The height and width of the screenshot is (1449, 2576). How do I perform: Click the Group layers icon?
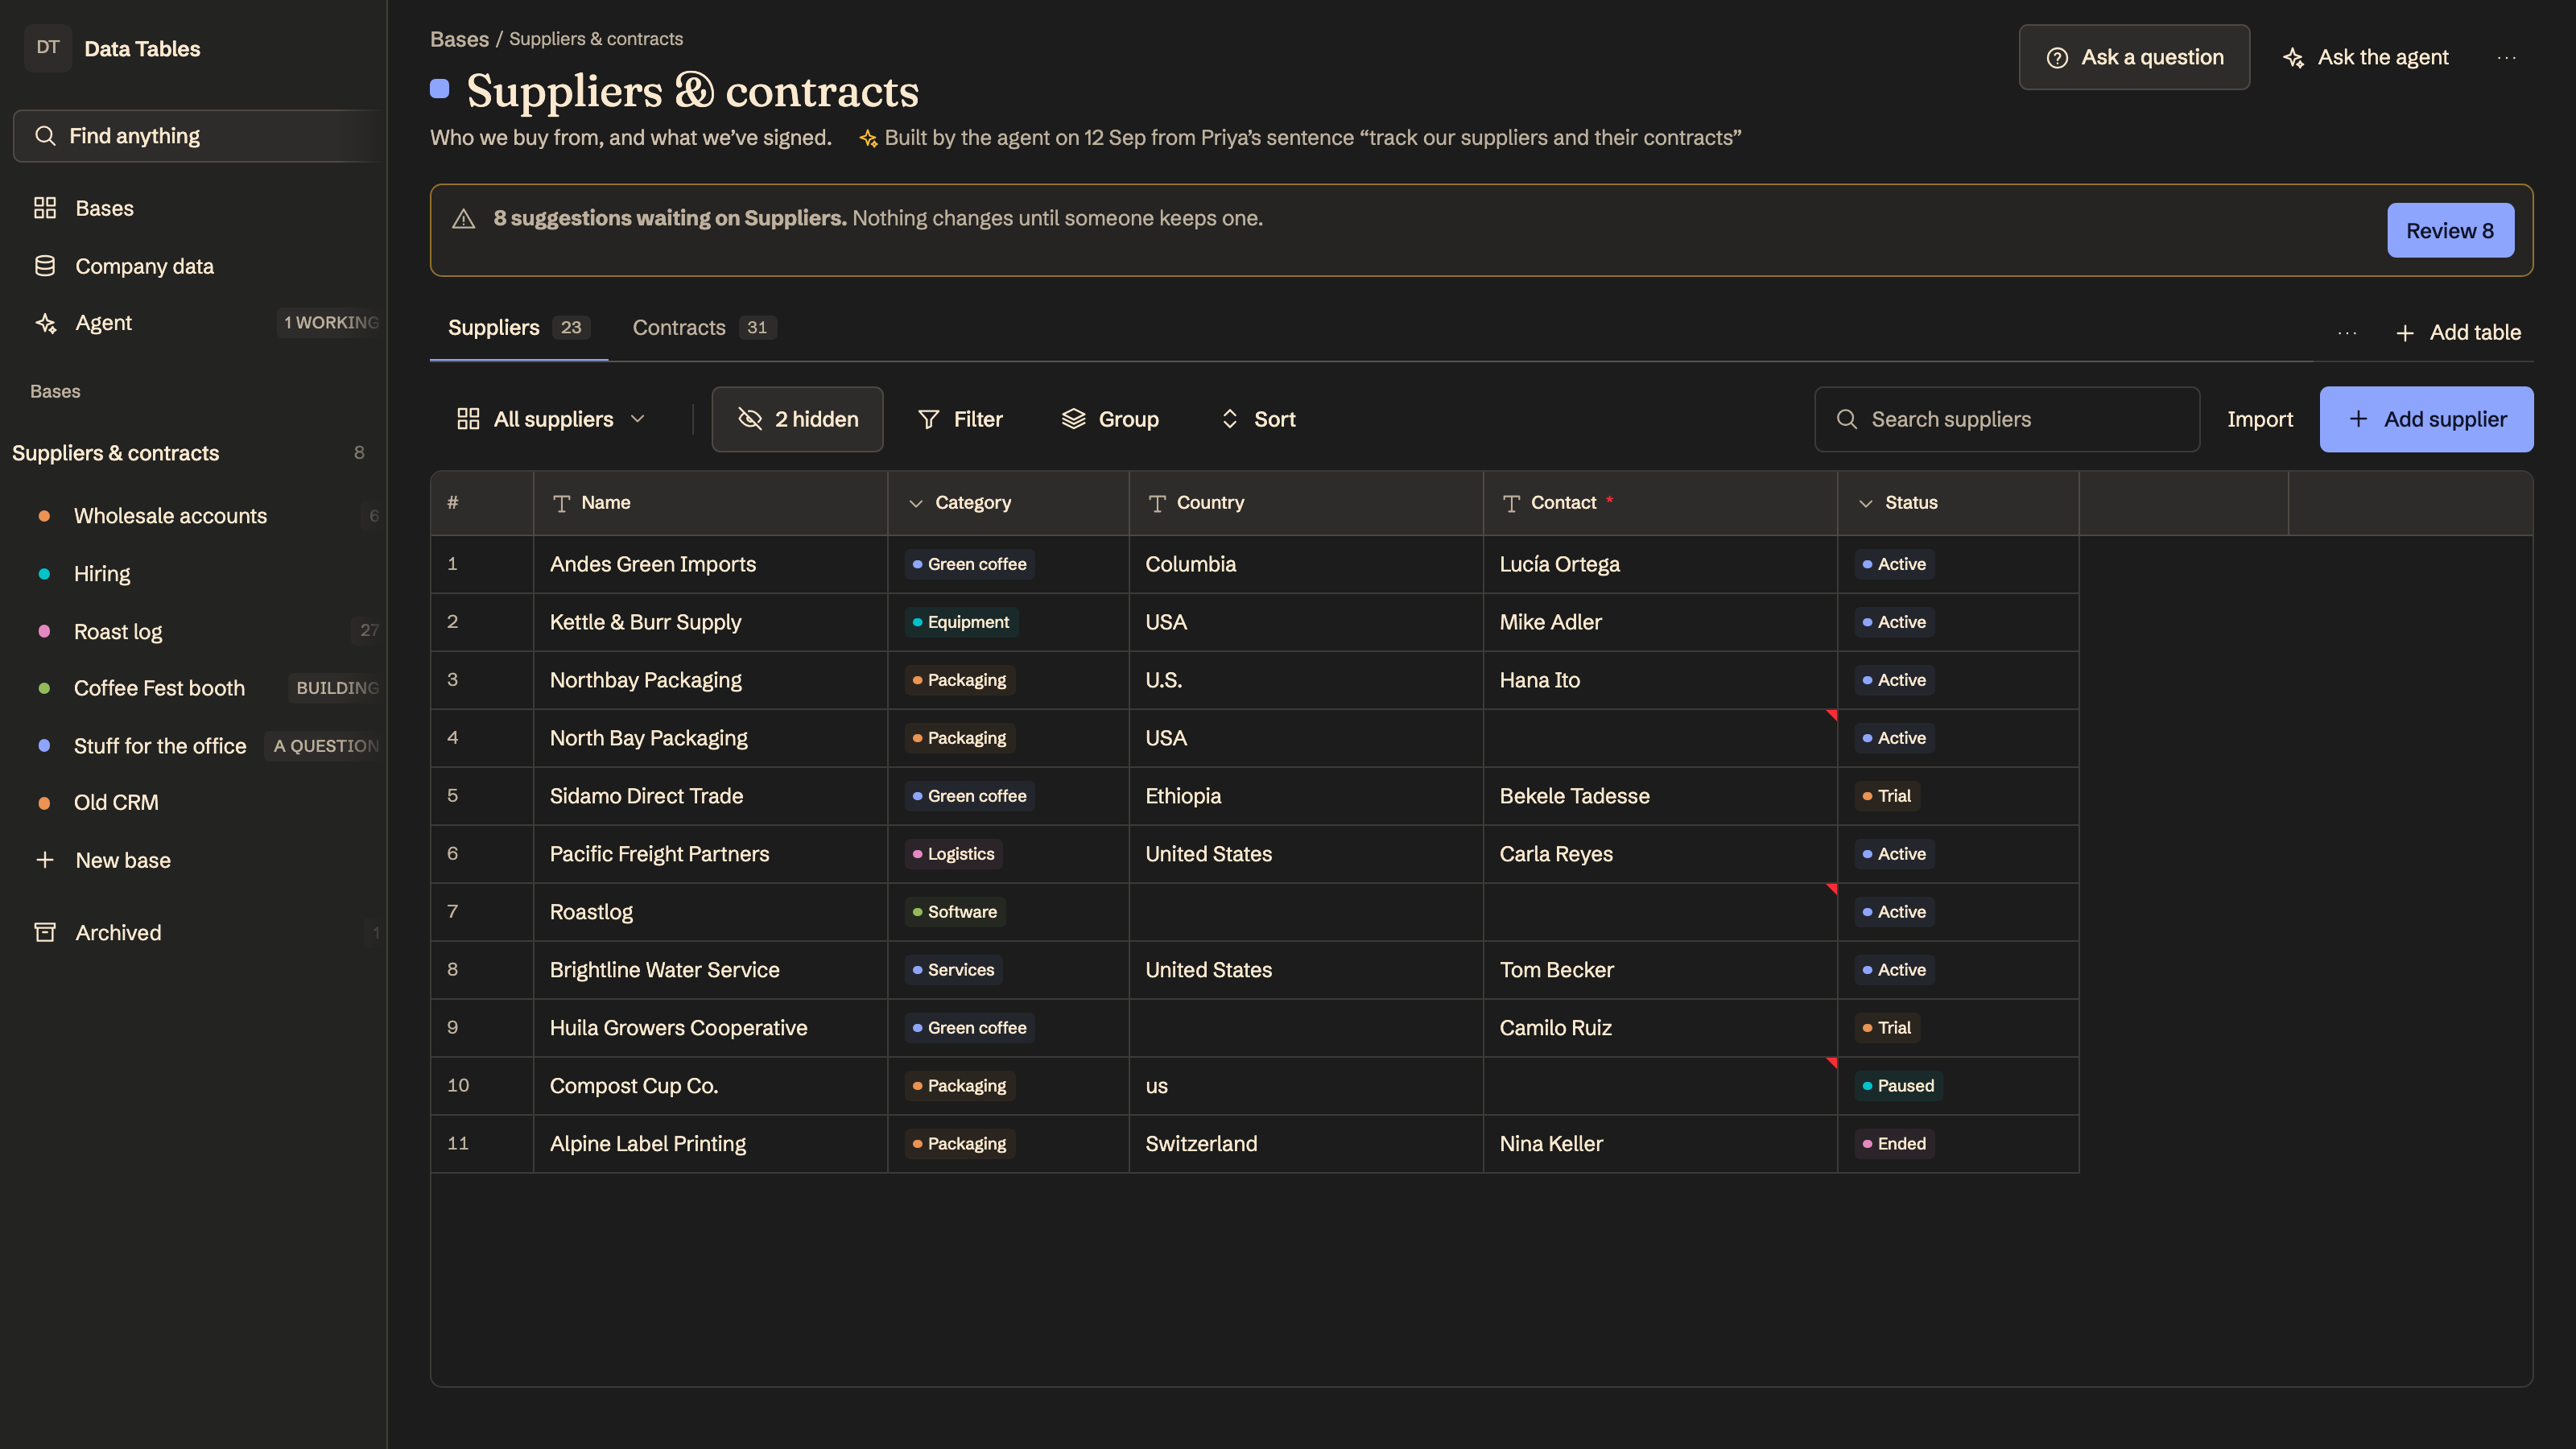click(x=1073, y=419)
